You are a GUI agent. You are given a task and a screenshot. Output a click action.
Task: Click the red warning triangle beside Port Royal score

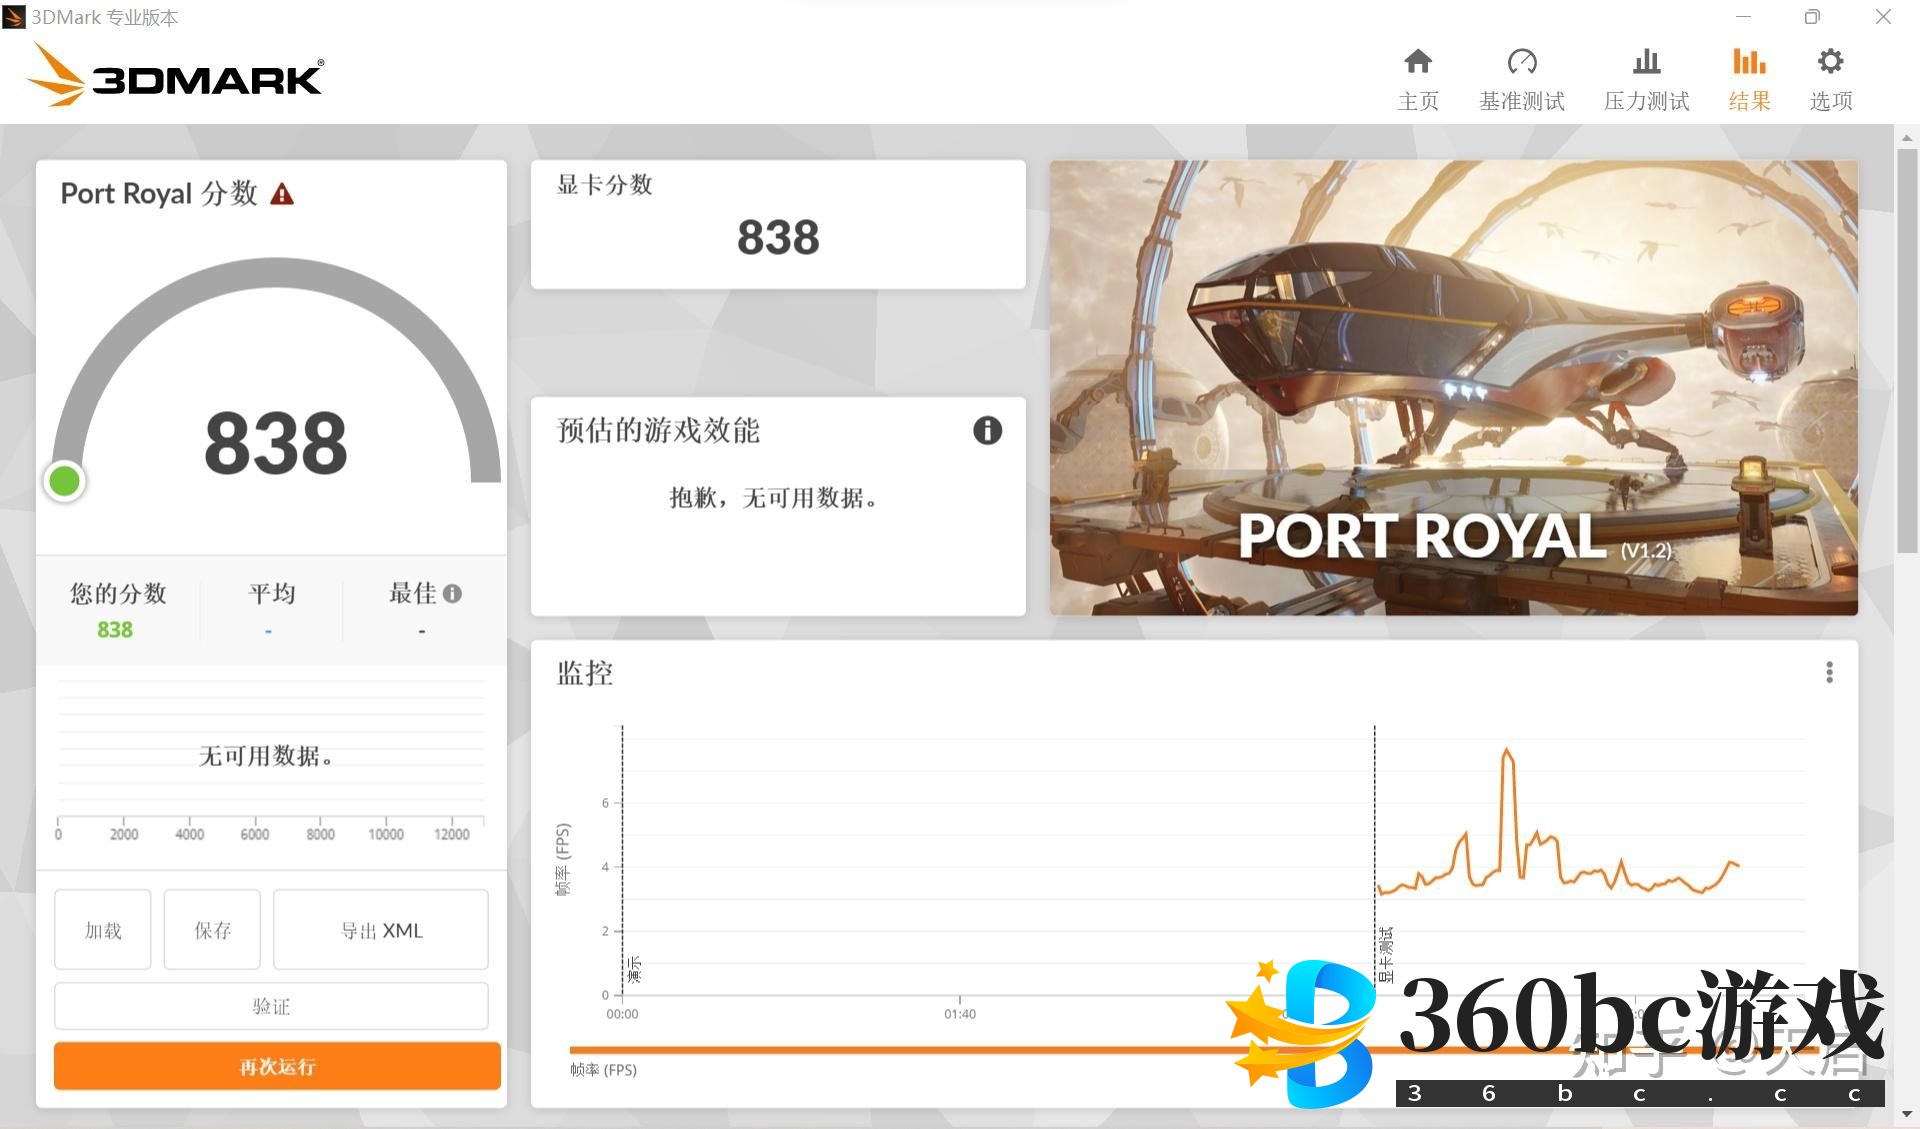click(282, 194)
